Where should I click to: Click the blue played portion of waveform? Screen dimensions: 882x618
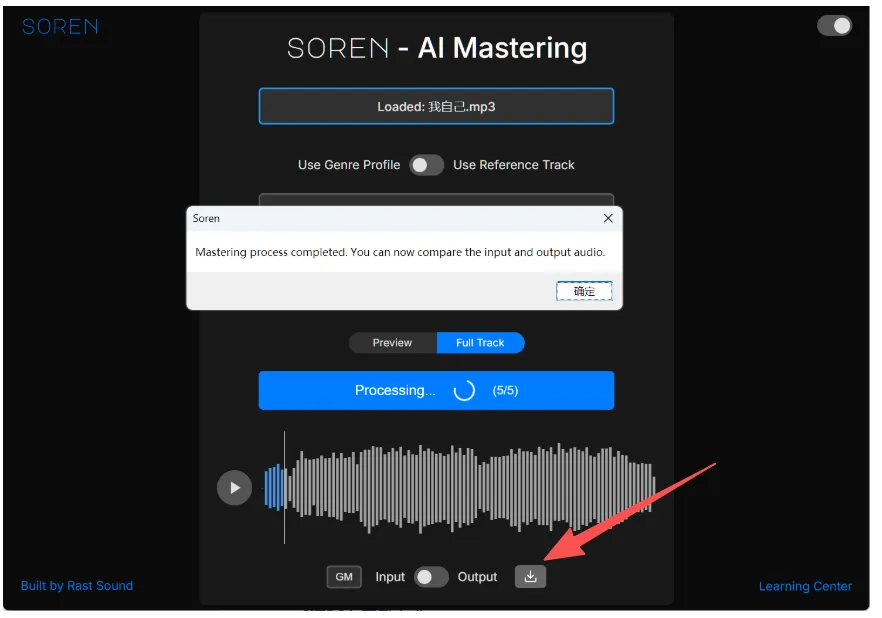click(x=274, y=488)
